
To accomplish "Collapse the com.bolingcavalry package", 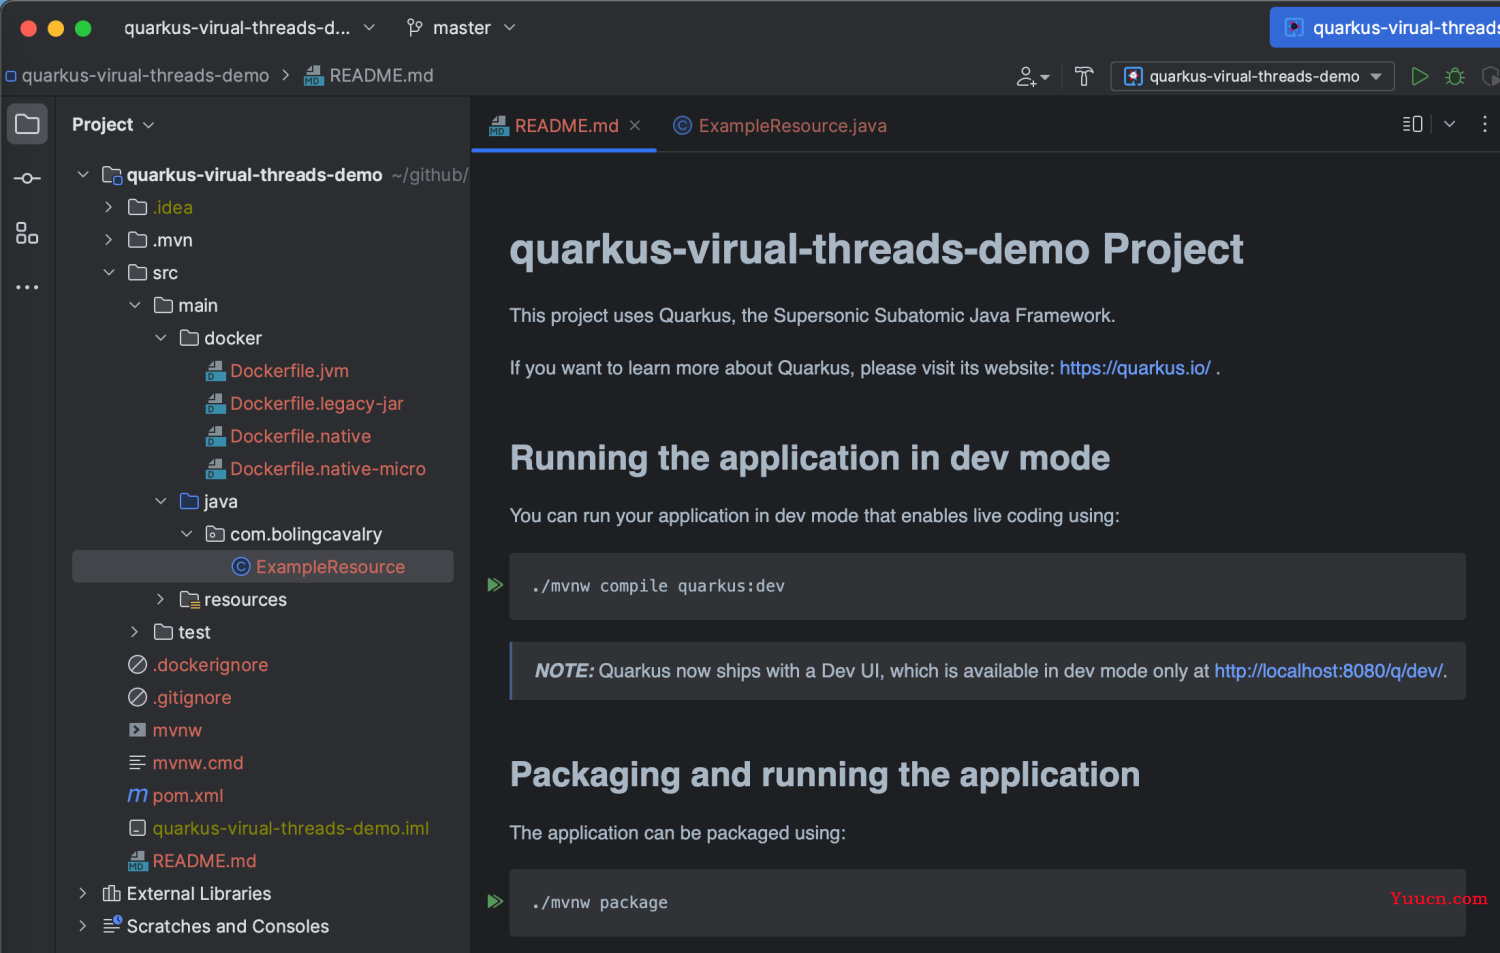I will pyautogui.click(x=187, y=534).
